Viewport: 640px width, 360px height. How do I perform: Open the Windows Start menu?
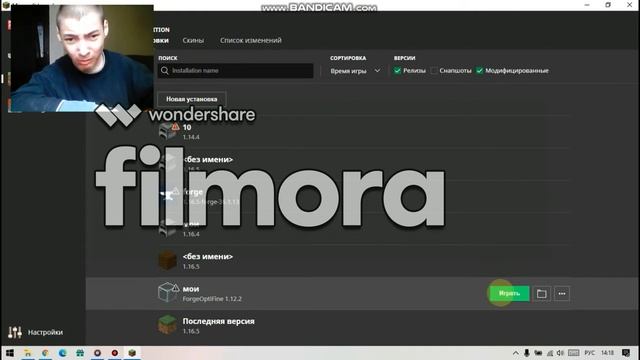10,353
